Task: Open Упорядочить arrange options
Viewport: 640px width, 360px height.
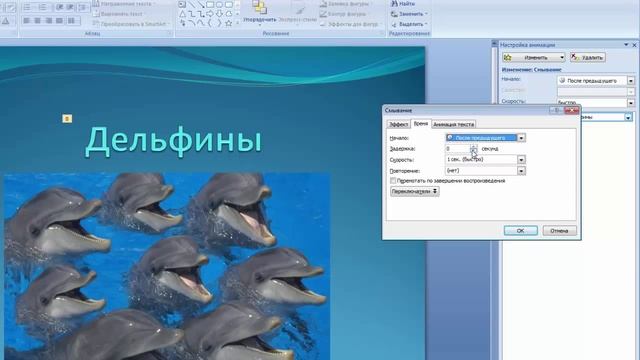Action: (260, 13)
